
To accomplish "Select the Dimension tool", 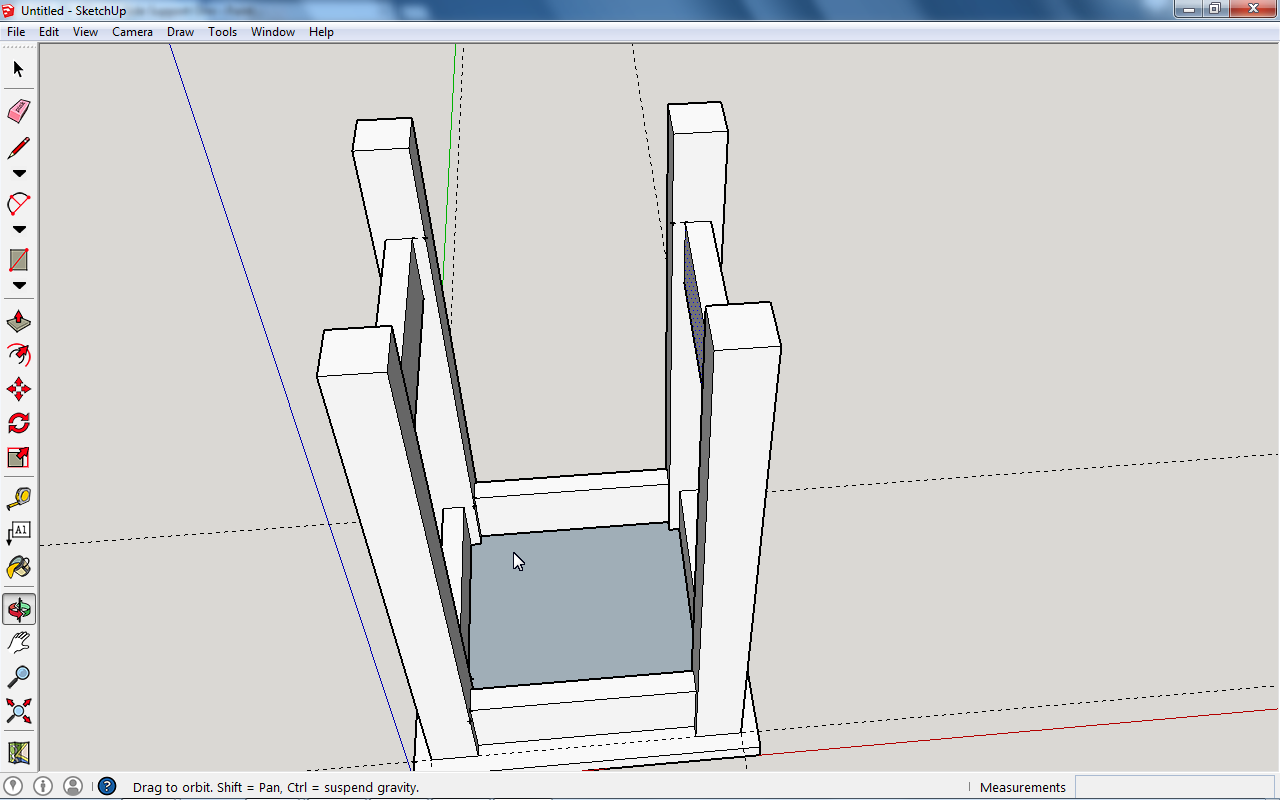I will coord(18,532).
